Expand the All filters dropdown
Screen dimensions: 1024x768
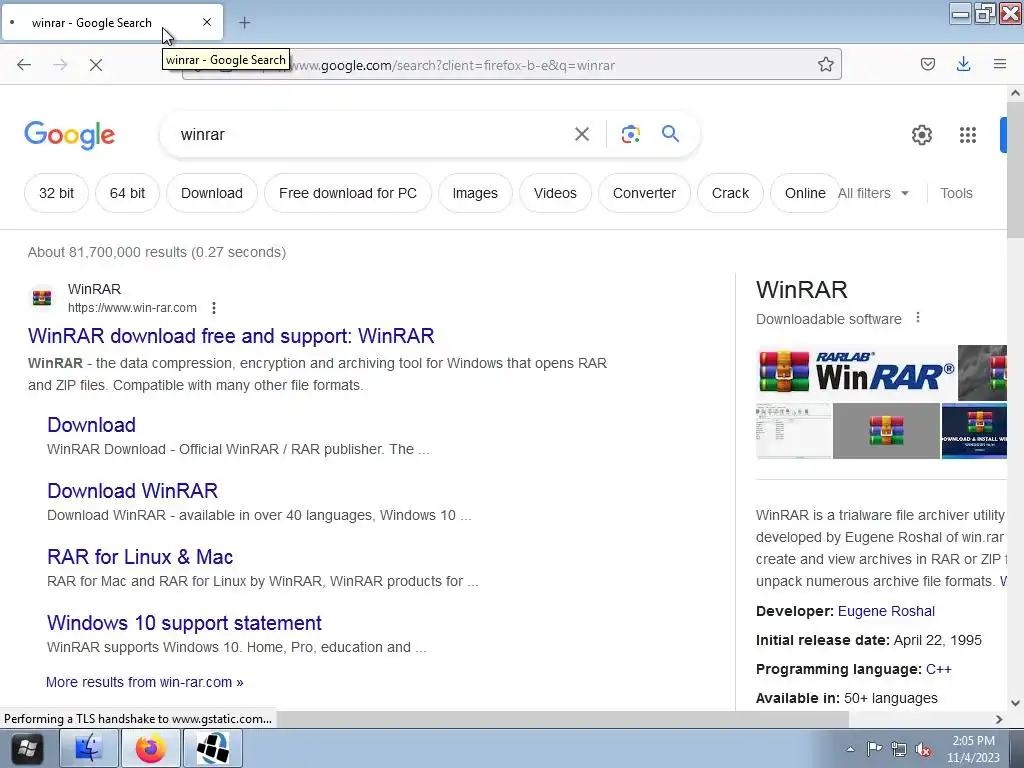tap(873, 193)
